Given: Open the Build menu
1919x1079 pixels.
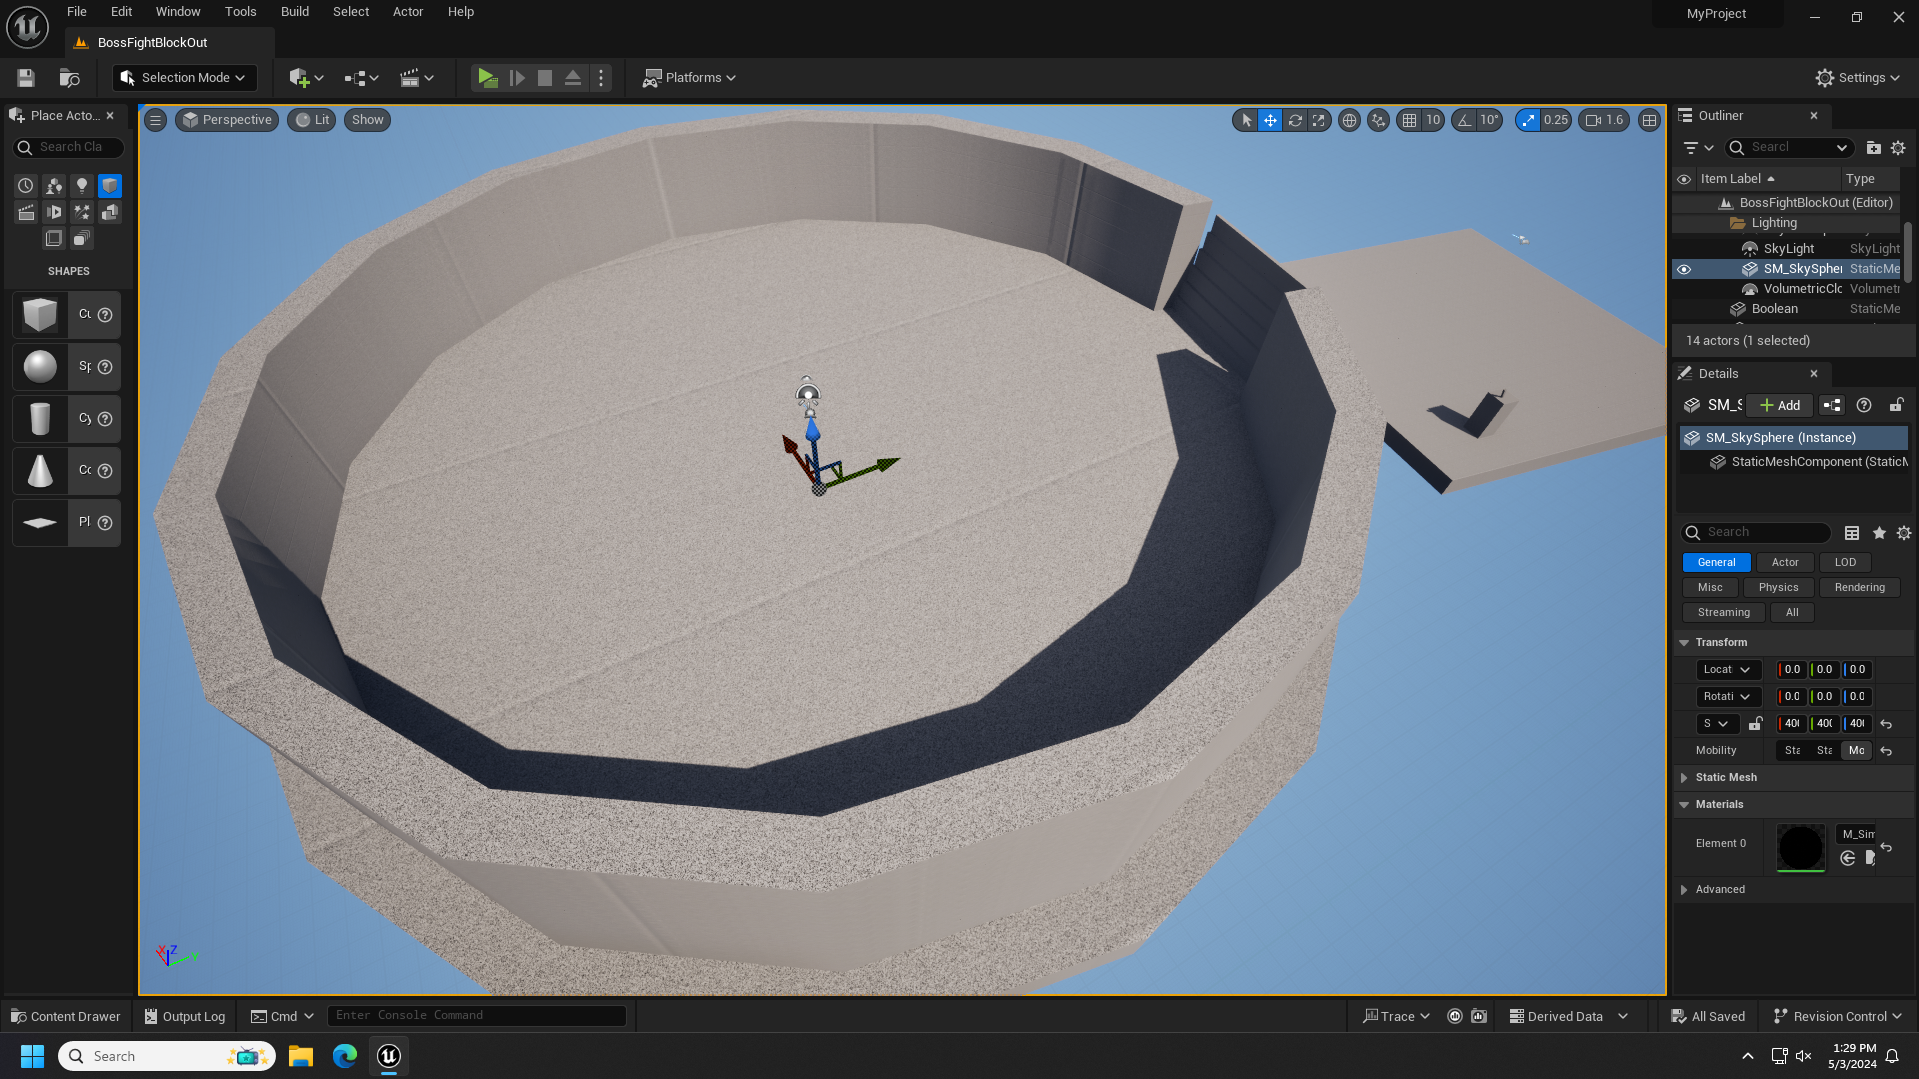Looking at the screenshot, I should pyautogui.click(x=294, y=12).
